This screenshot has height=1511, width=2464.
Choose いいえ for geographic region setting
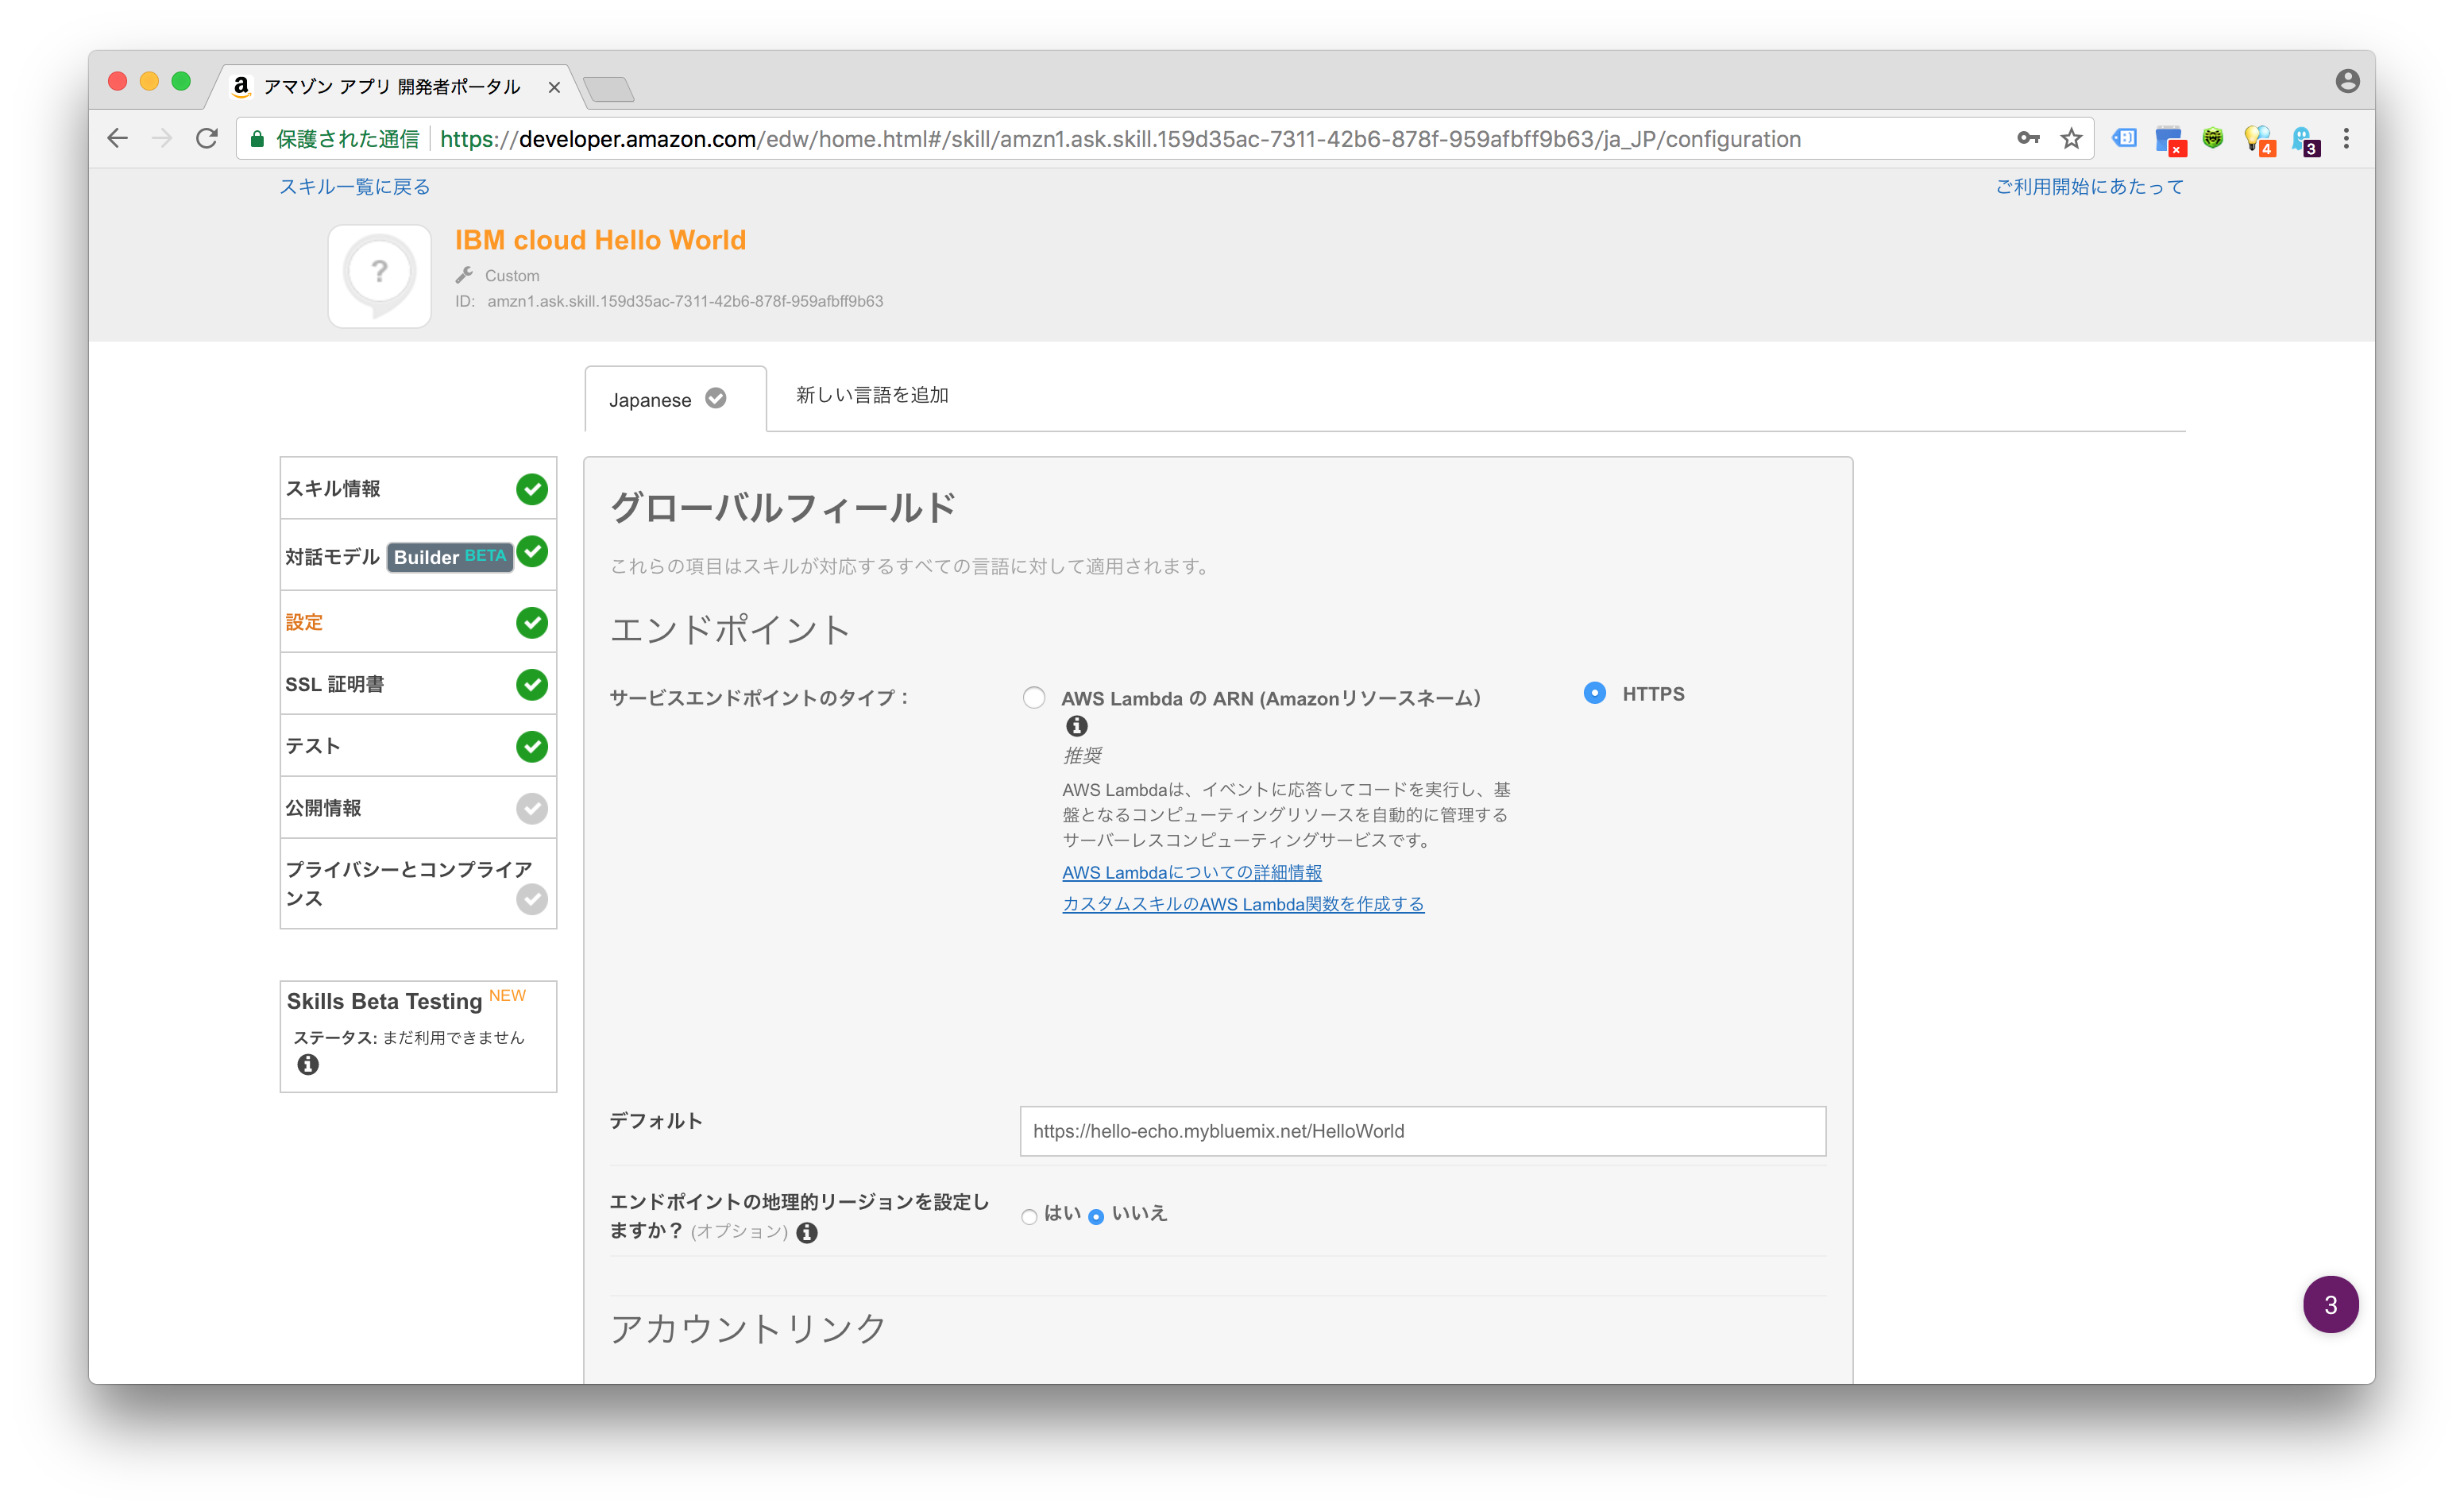(x=1096, y=1217)
